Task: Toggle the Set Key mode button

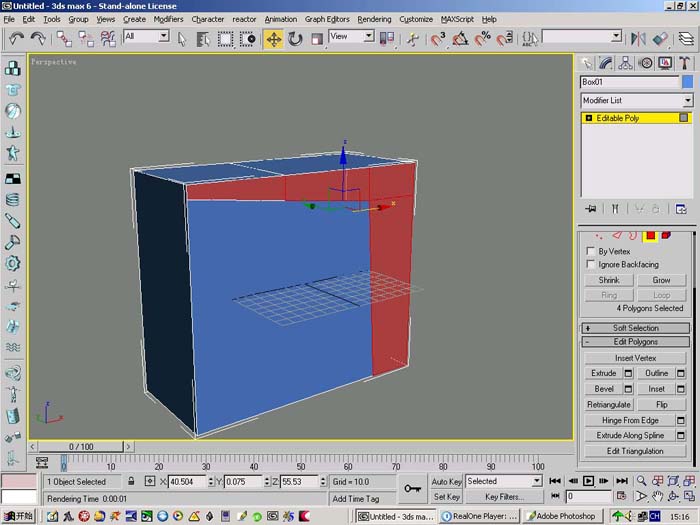Action: [446, 496]
